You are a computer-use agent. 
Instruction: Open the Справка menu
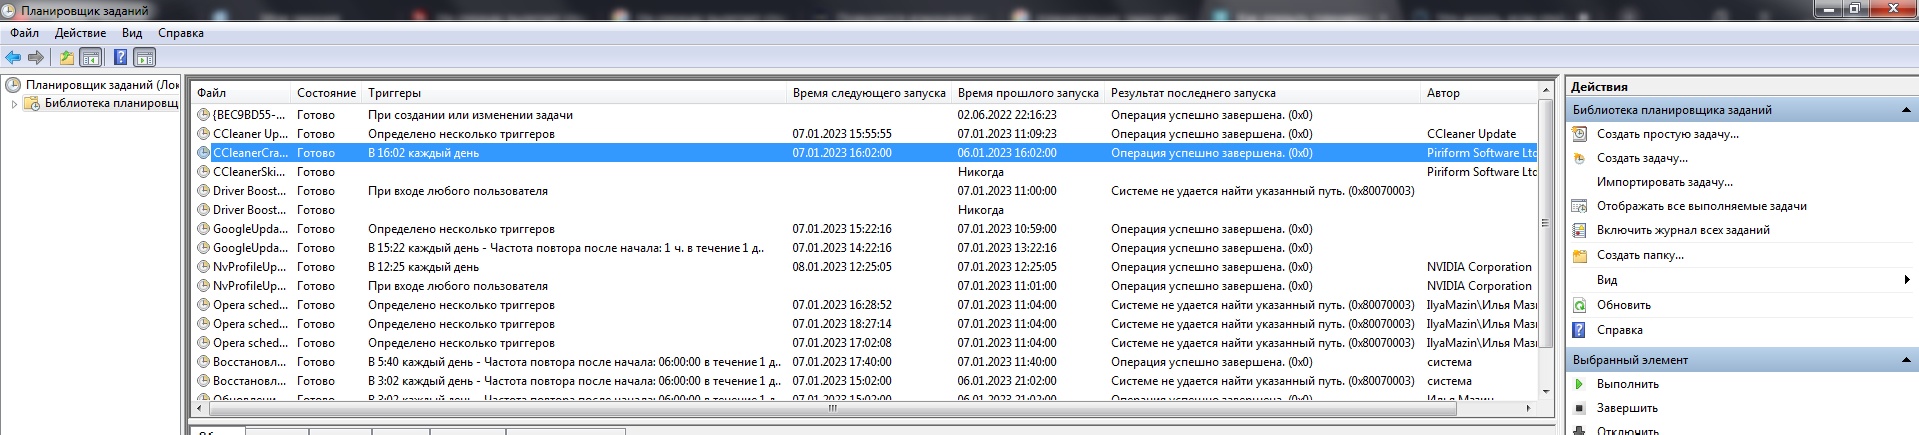[x=181, y=33]
